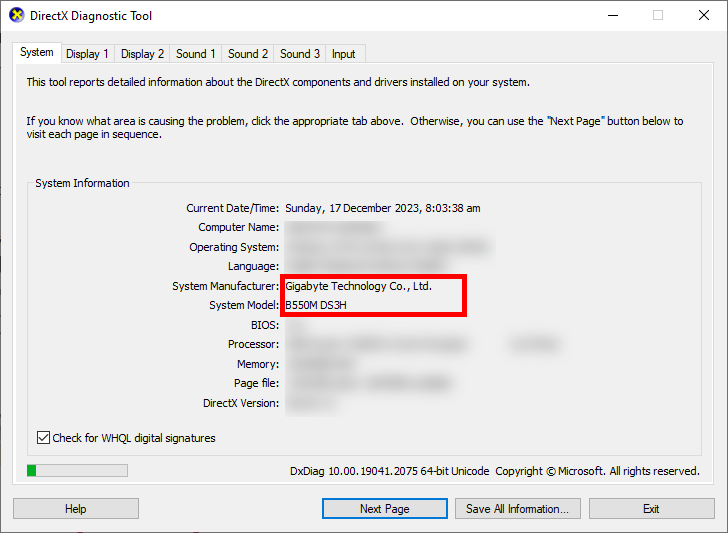Viewport: 728px width, 533px height.
Task: Open the Sound 3 tab
Action: coord(300,54)
